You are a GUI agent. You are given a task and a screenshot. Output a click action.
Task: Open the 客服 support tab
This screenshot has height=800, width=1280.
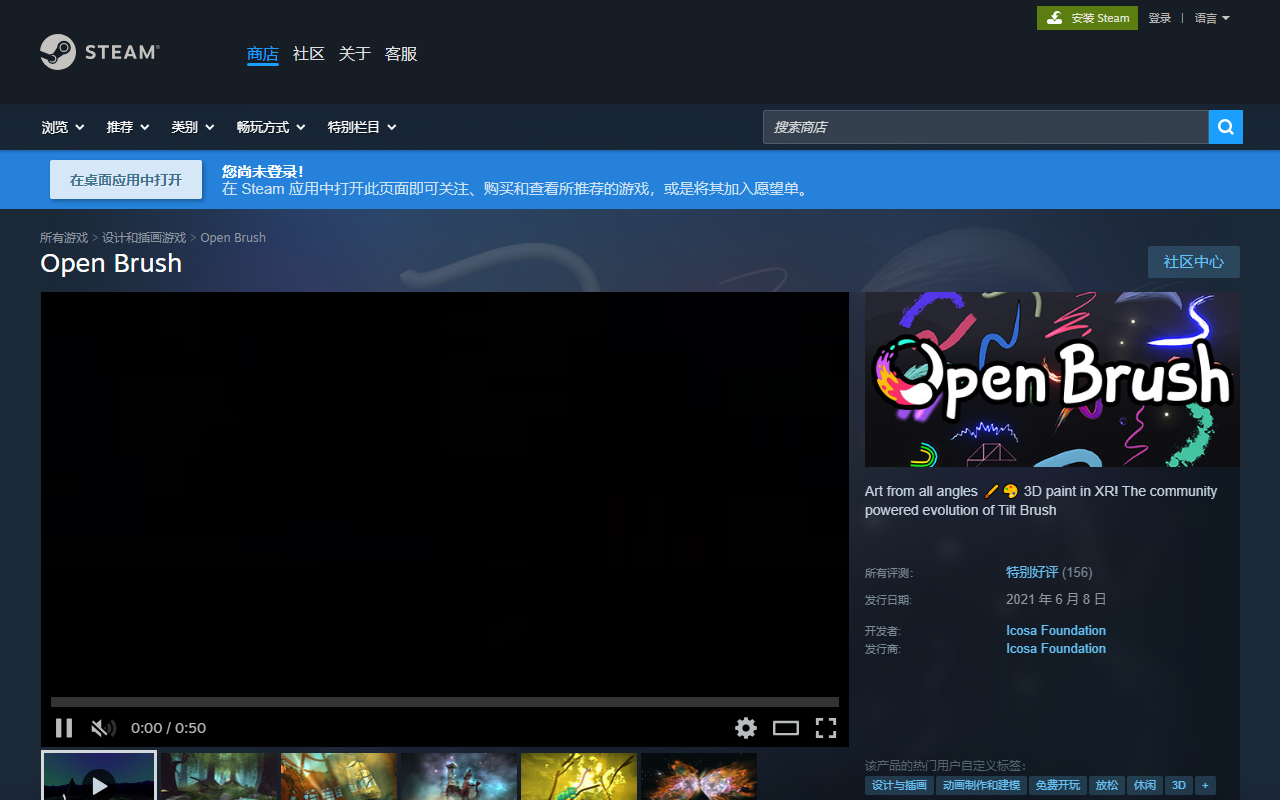pos(401,54)
